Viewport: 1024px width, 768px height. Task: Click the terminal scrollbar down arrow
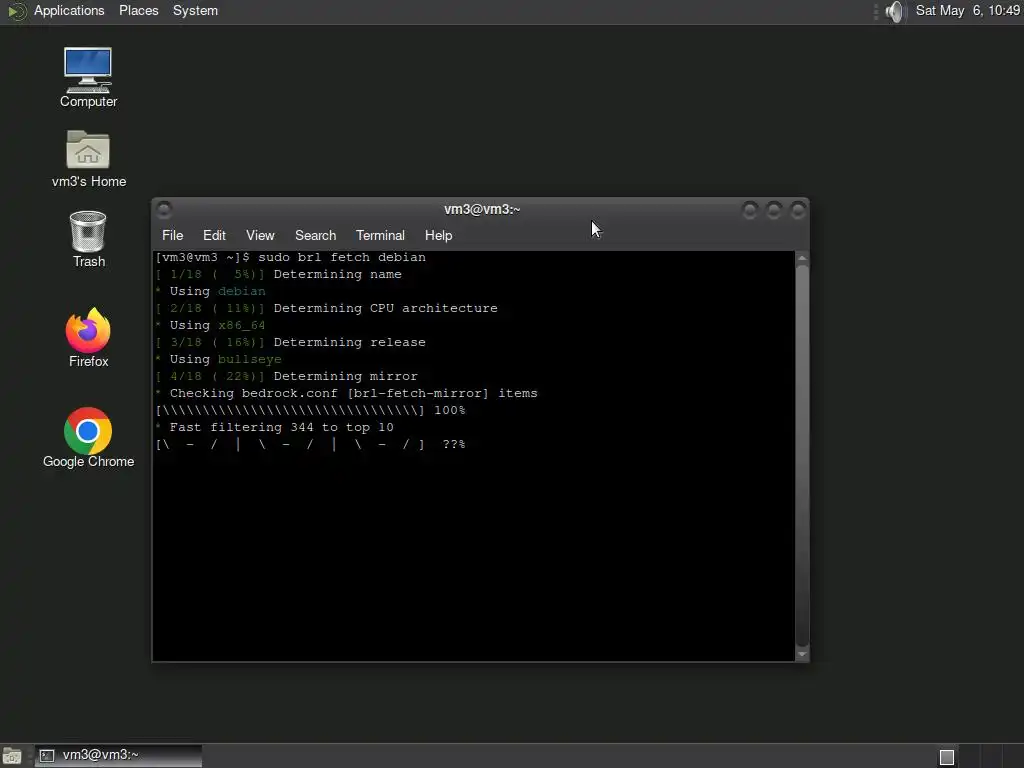802,654
